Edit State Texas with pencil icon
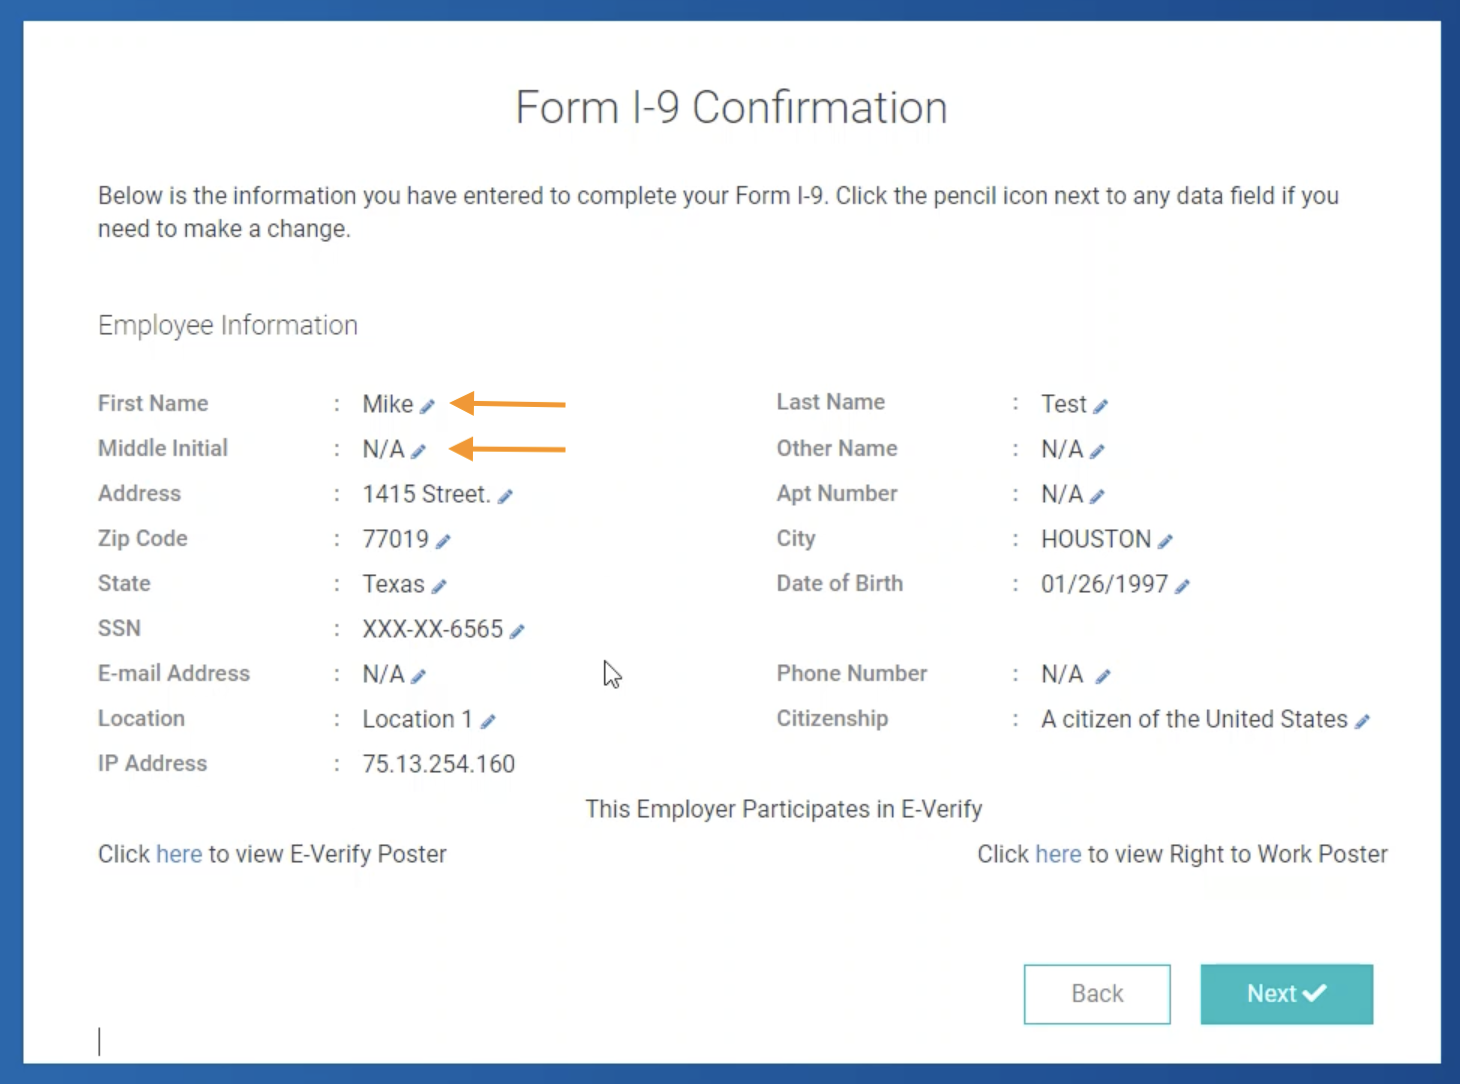Viewport: 1460px width, 1084px height. coord(439,586)
